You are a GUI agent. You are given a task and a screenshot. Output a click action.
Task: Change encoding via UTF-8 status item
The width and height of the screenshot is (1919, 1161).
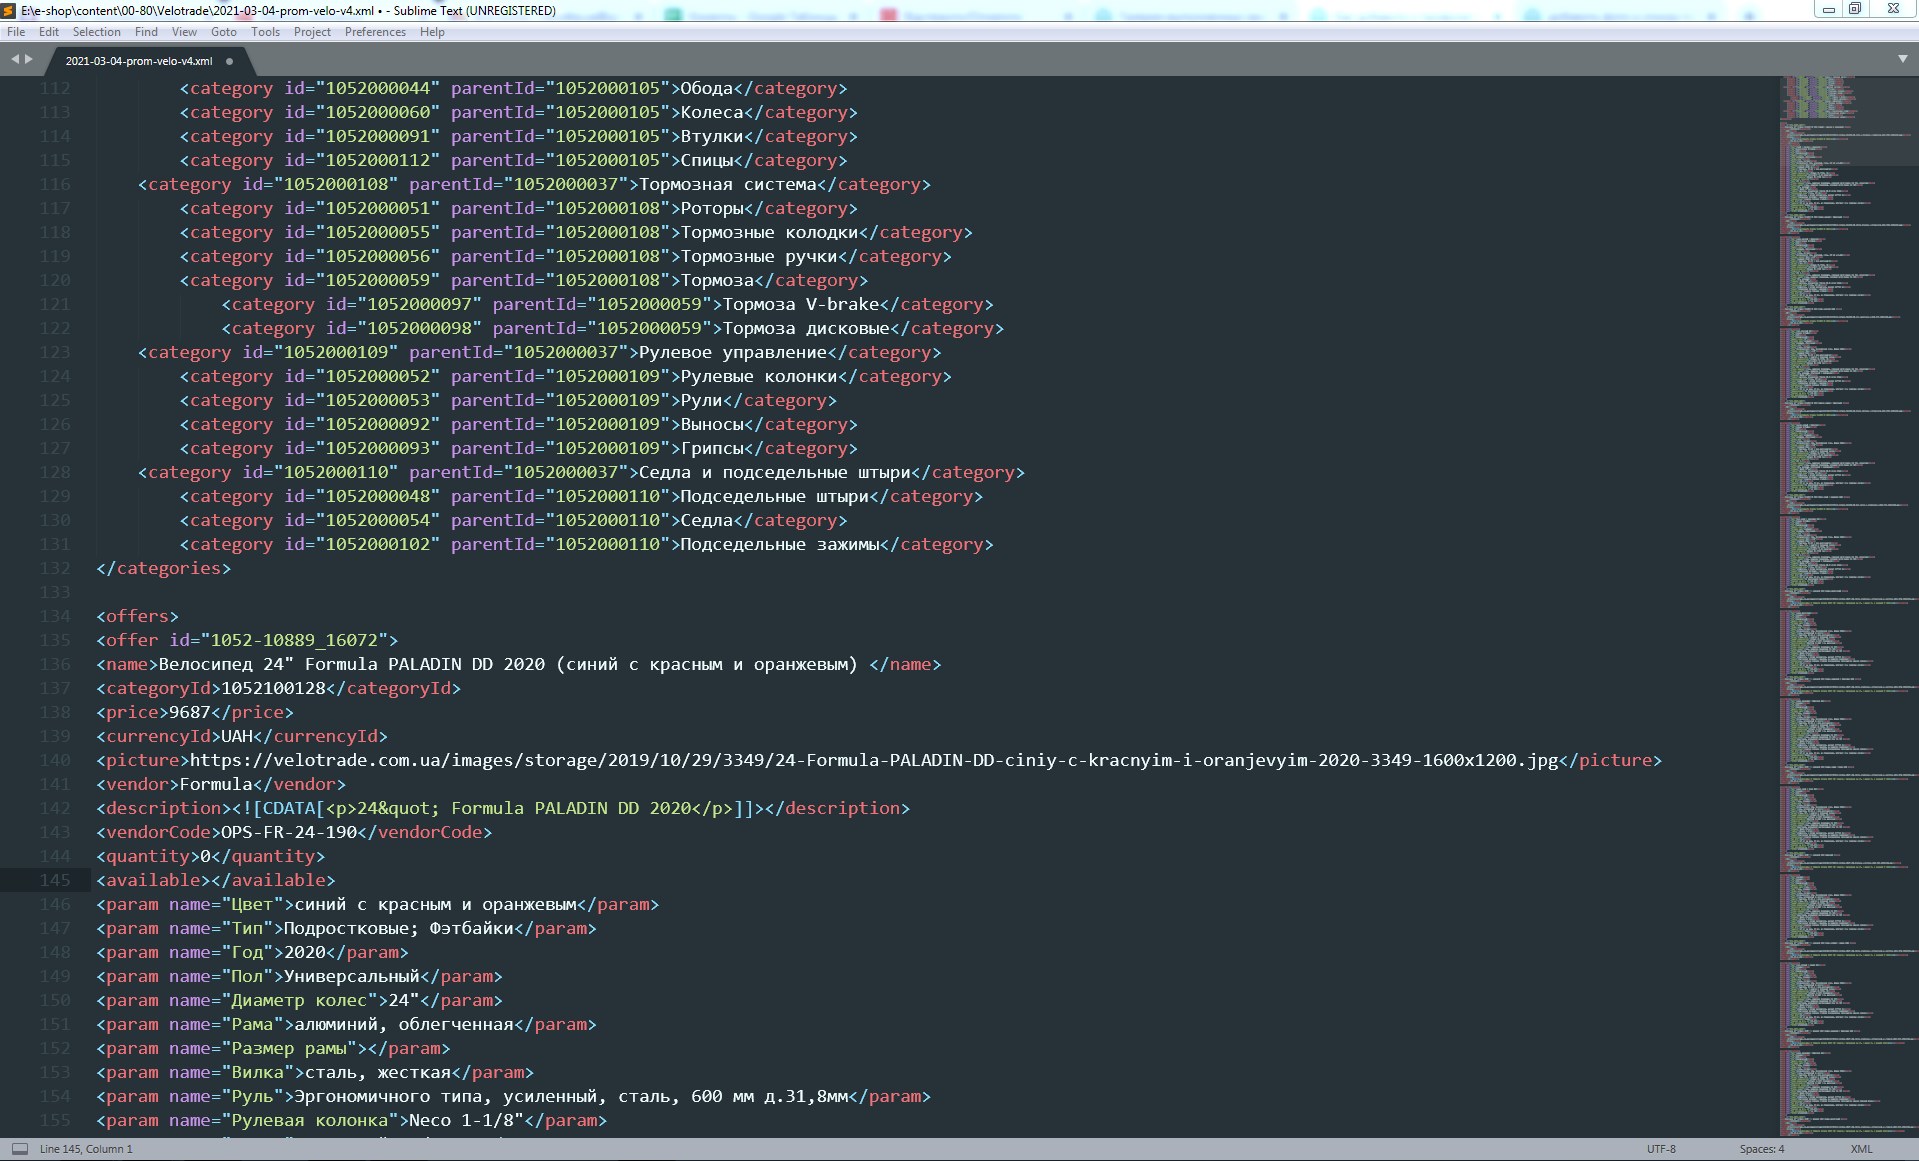click(1661, 1149)
